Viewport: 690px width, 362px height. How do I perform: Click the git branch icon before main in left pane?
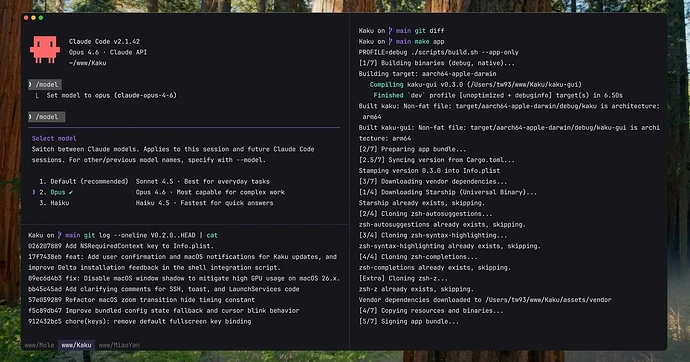[60, 235]
